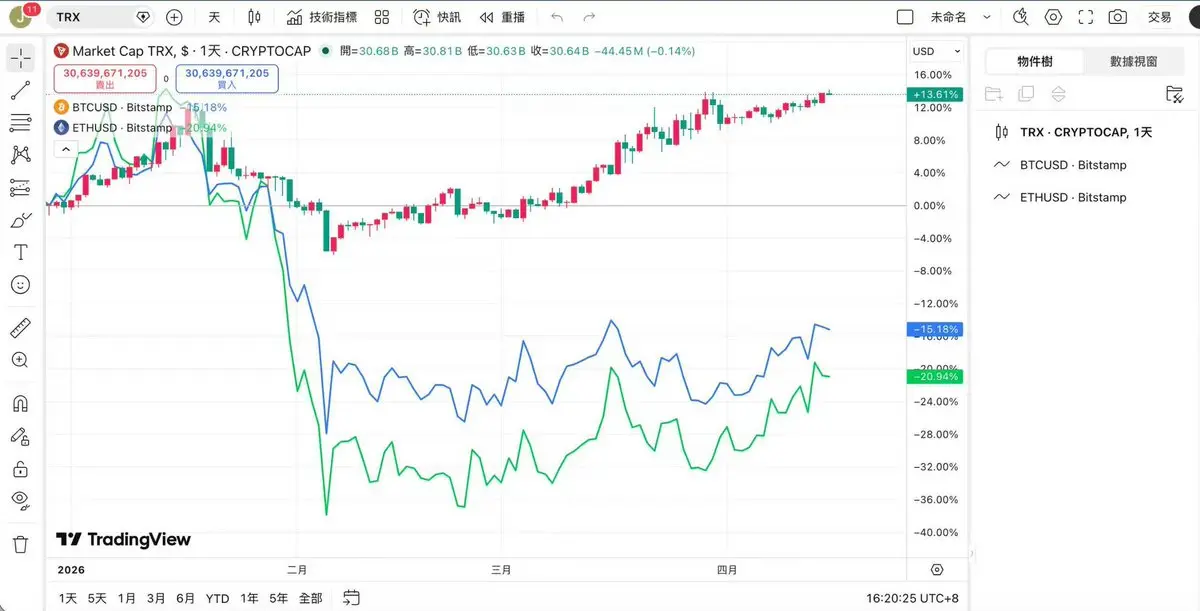Open 技術指標 indicators dialog
The image size is (1200, 611).
321,17
